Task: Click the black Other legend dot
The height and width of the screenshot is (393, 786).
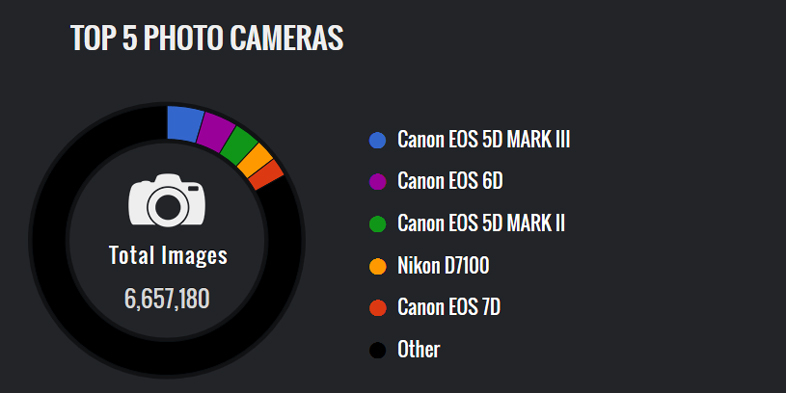Action: click(377, 350)
